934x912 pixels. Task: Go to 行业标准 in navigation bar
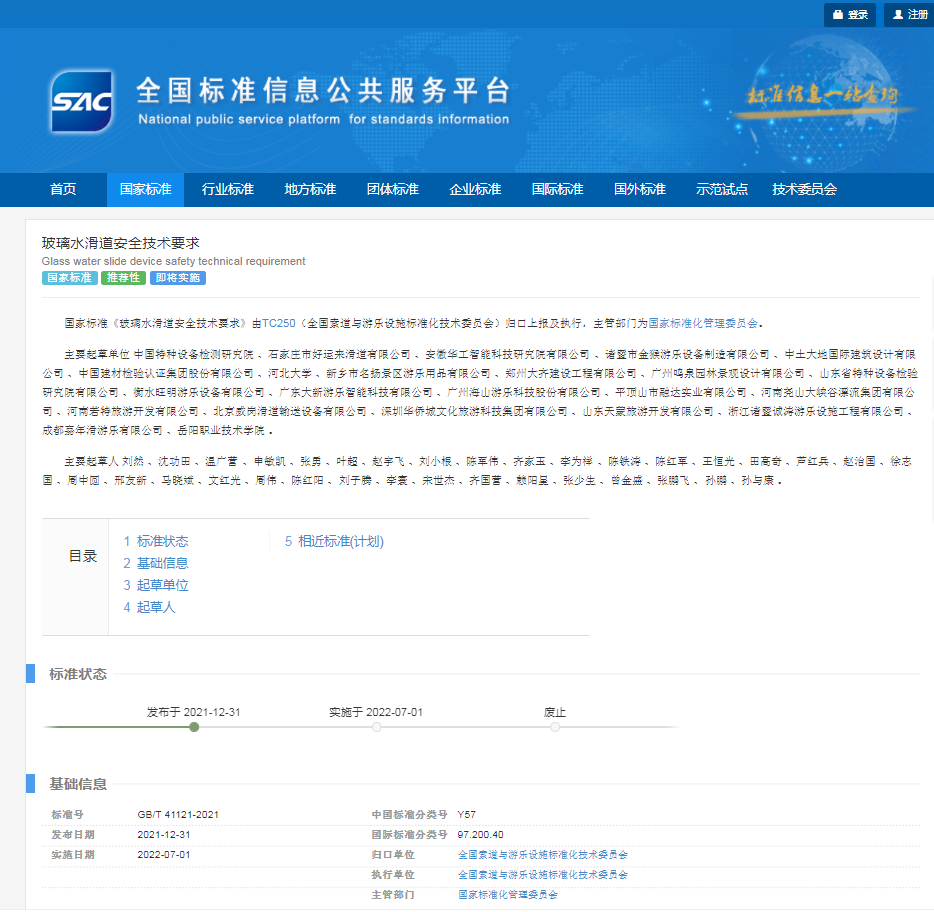pos(227,190)
